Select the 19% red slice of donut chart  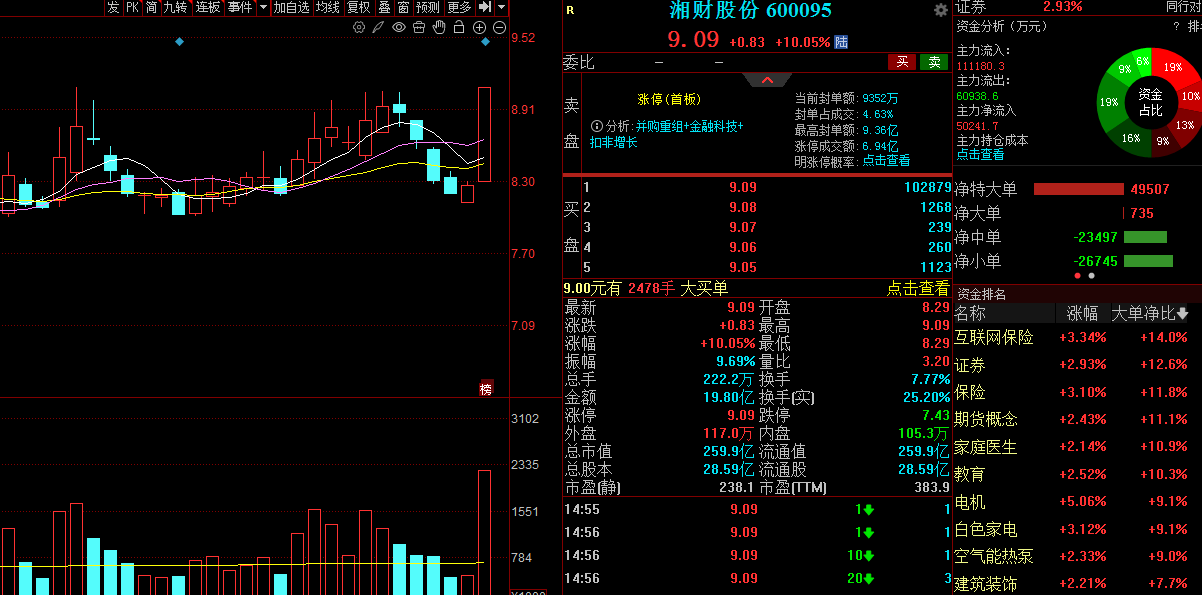tap(1172, 68)
